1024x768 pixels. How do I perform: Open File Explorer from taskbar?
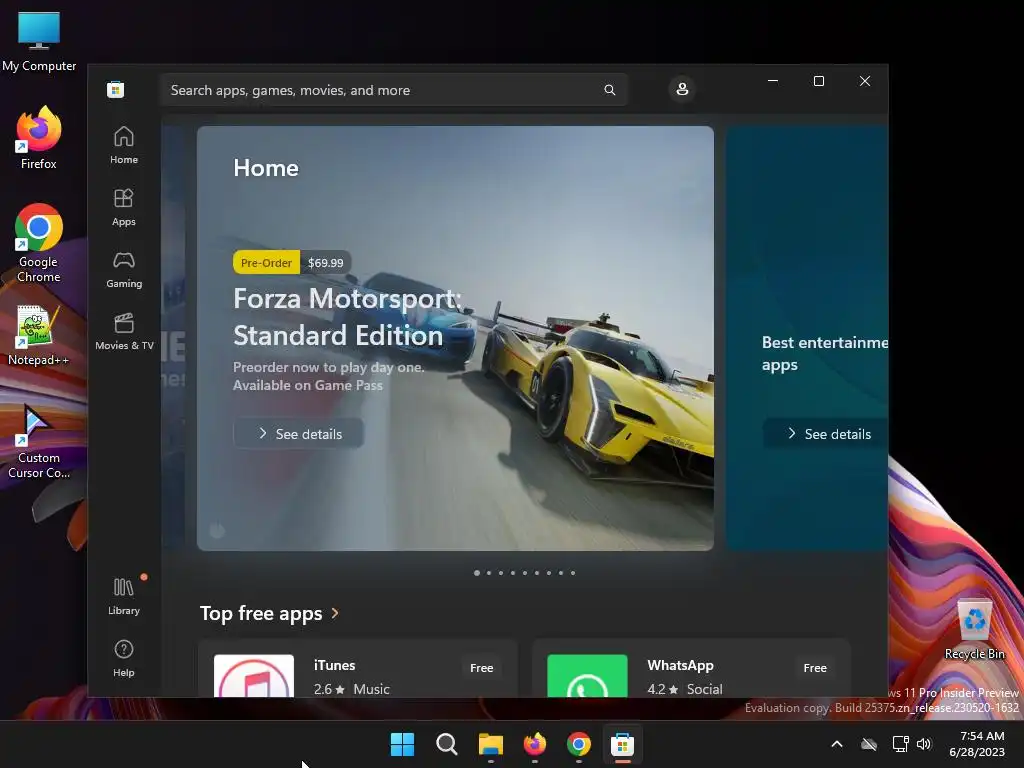pos(490,744)
